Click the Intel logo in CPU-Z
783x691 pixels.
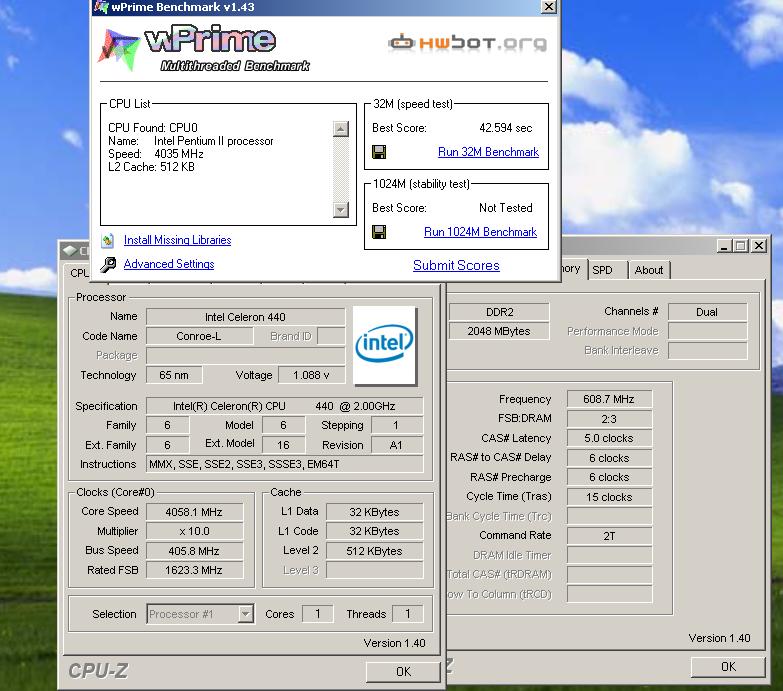(x=384, y=346)
